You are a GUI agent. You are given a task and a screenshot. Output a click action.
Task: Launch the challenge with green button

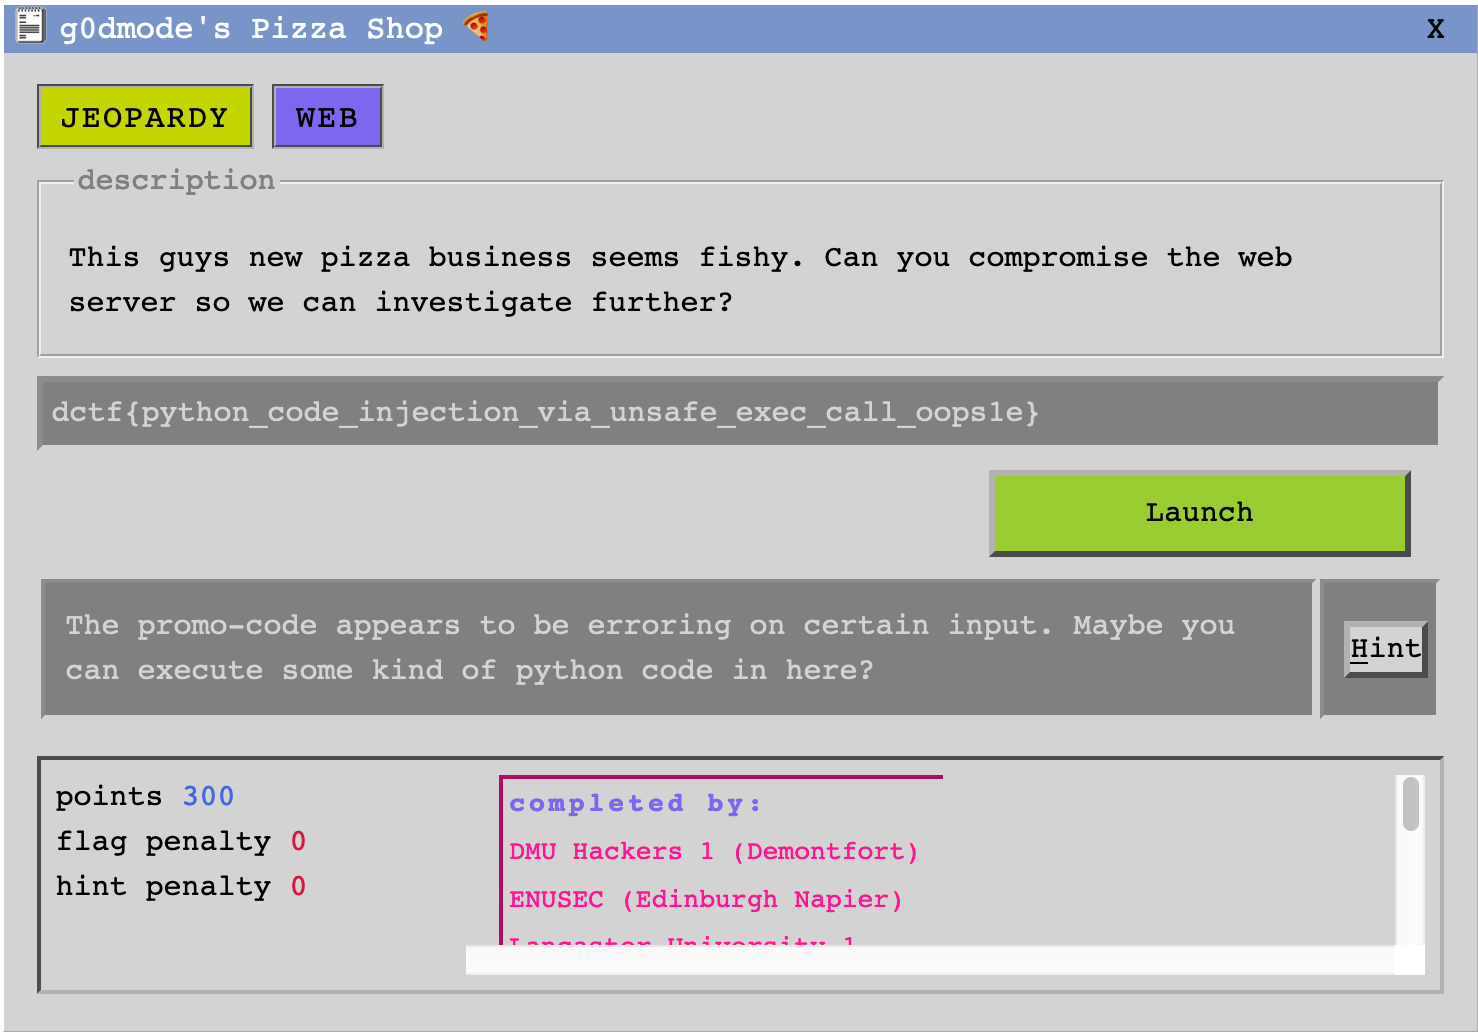click(1199, 513)
